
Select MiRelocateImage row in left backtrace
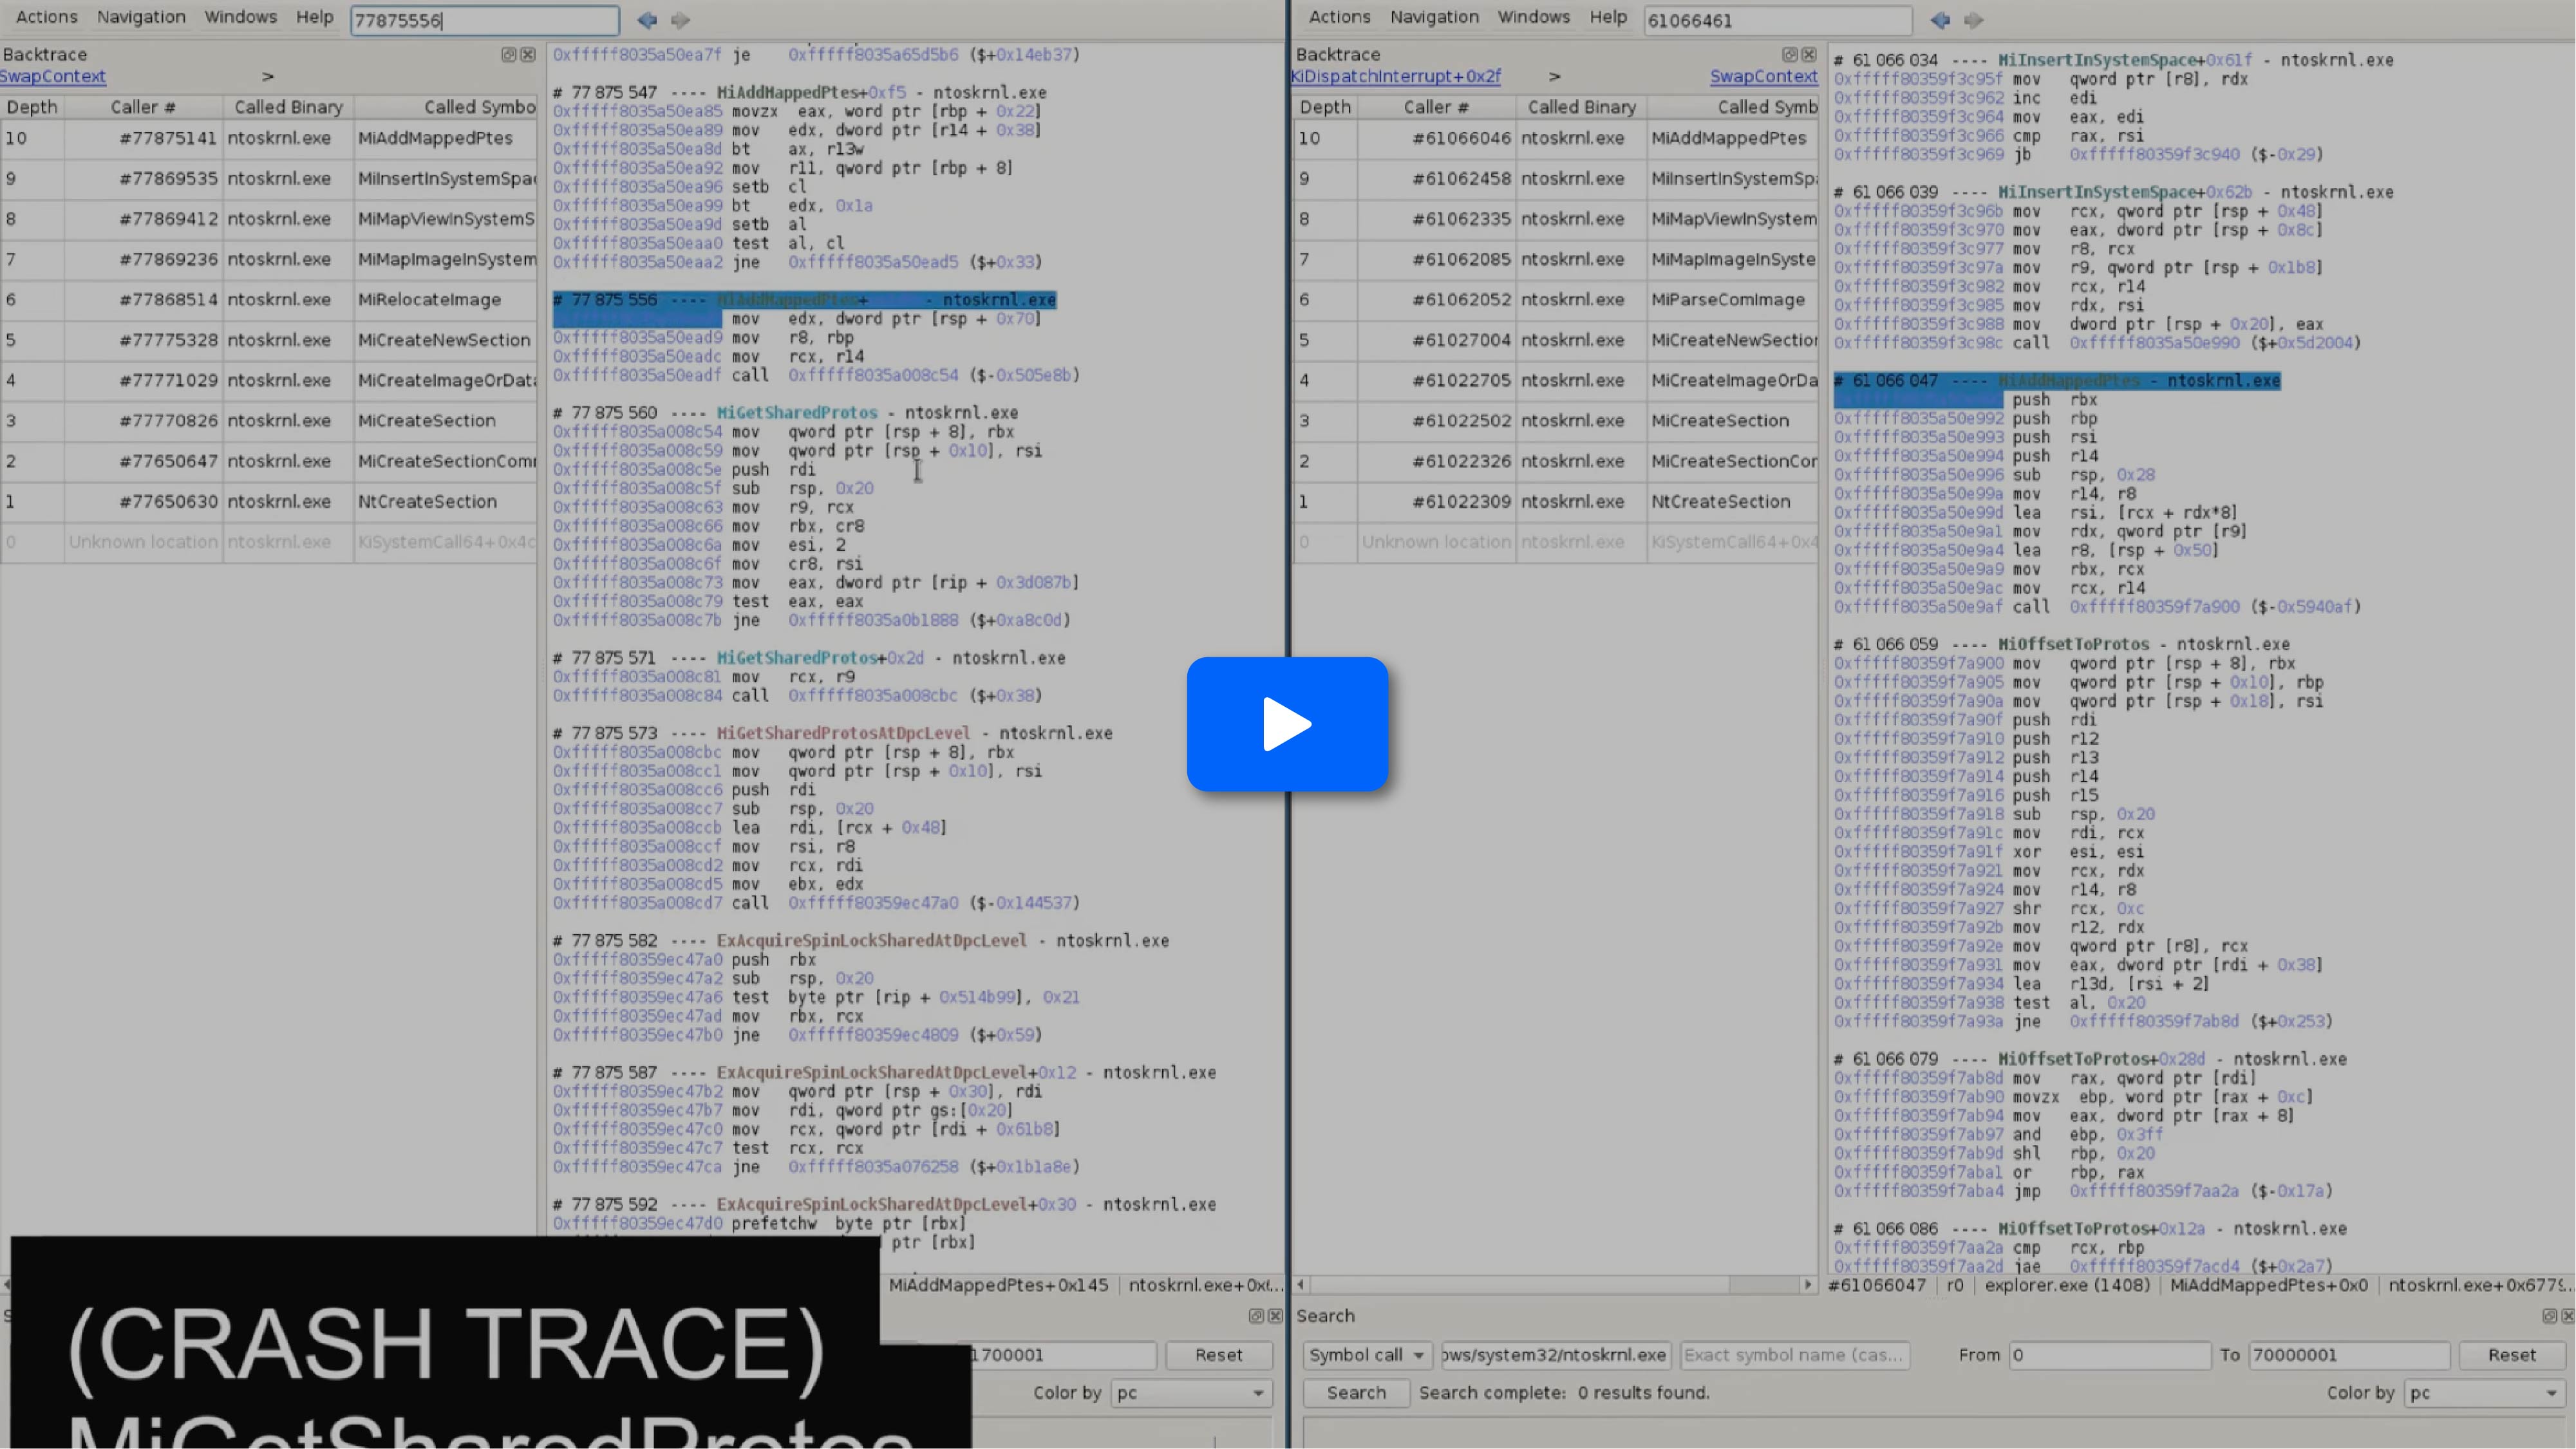click(429, 299)
